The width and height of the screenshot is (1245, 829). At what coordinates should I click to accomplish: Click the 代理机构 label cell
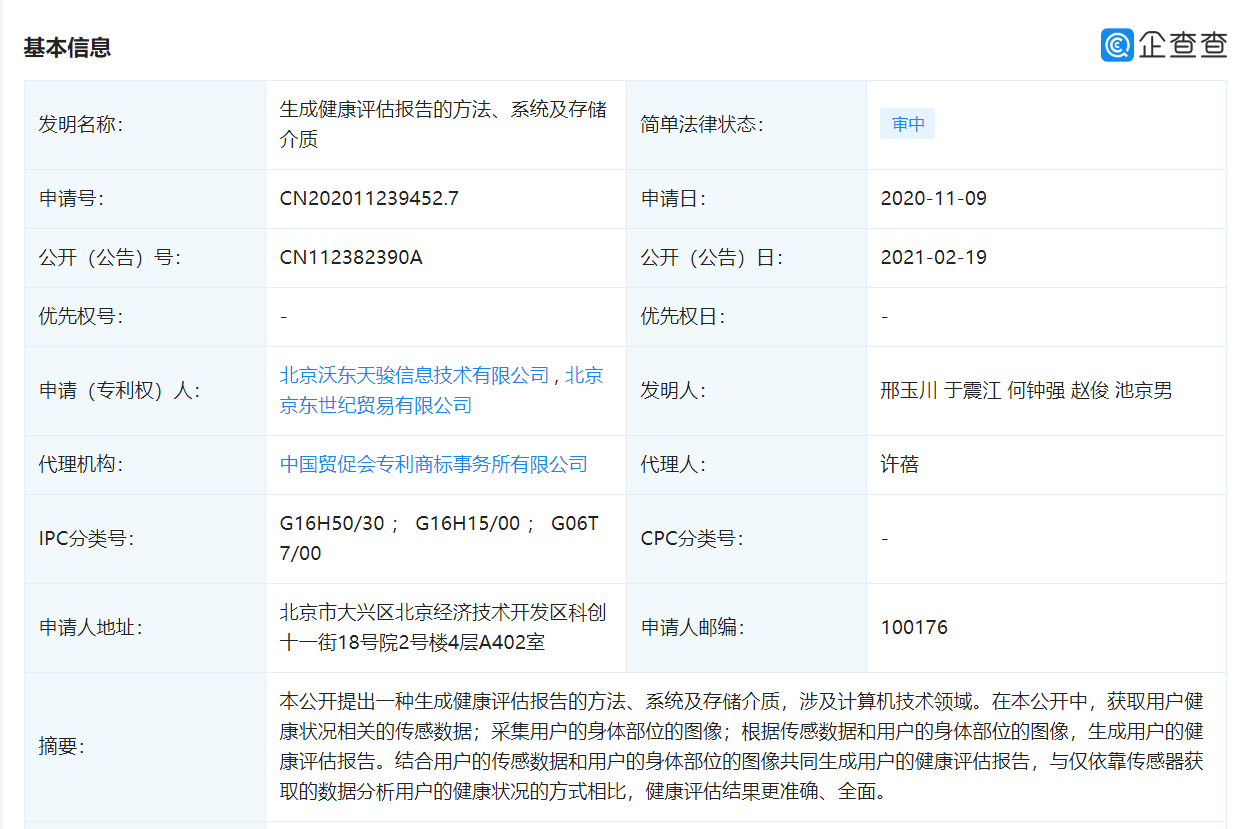coord(145,465)
